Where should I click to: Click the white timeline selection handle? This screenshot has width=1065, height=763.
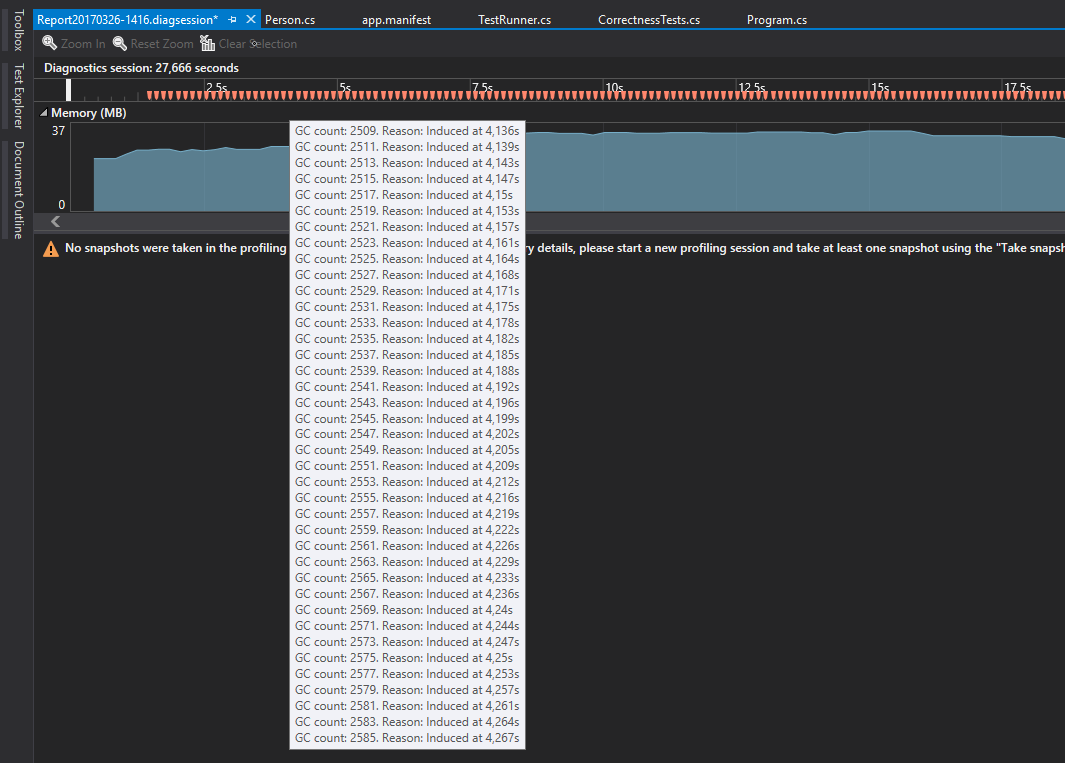[69, 90]
